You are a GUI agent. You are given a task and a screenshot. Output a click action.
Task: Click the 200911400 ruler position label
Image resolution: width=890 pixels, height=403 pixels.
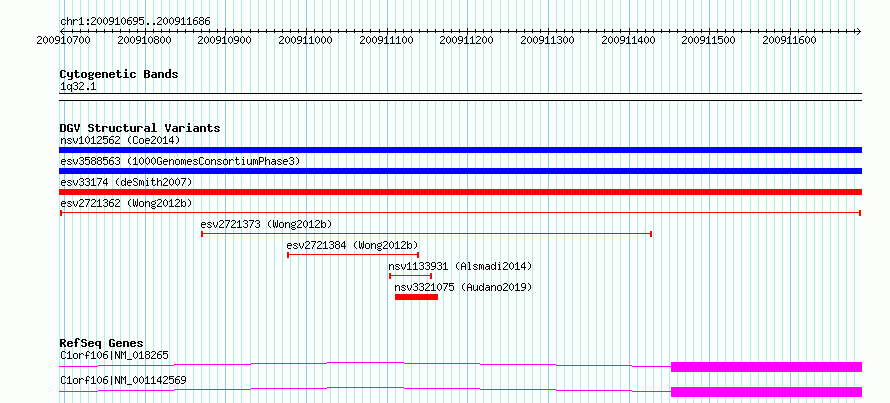coord(629,40)
